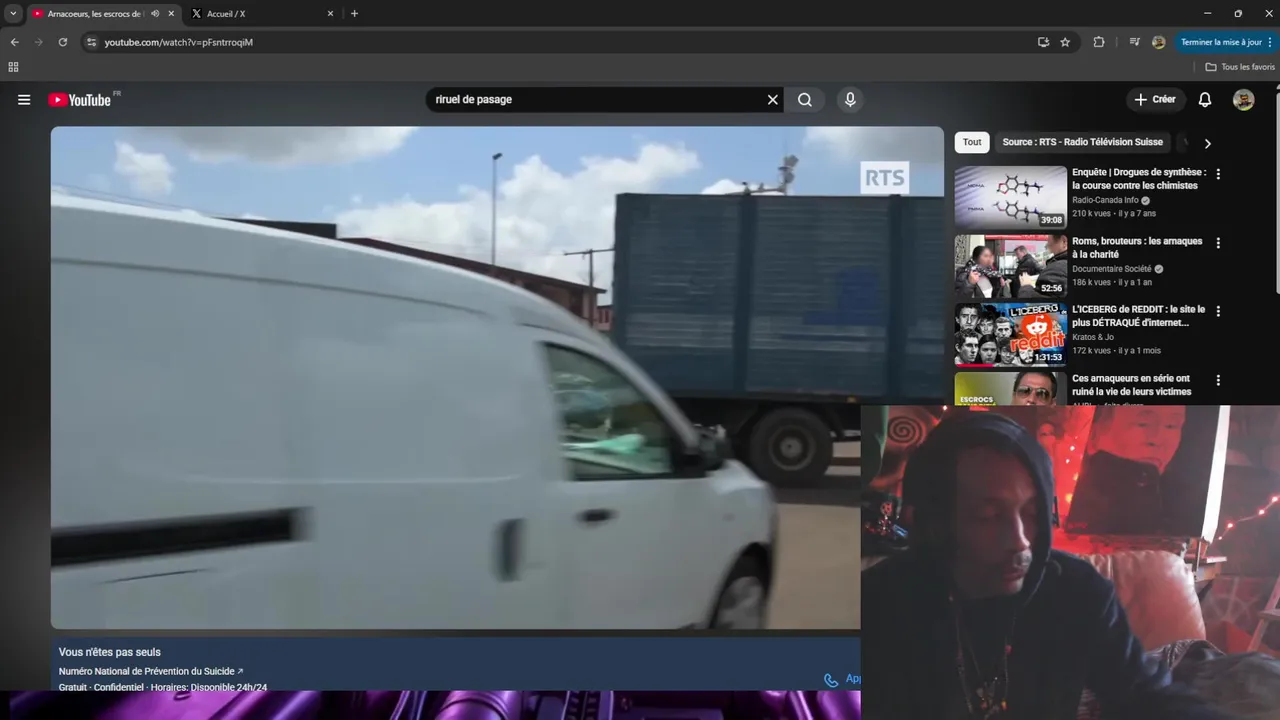Open the YouTube hamburger guide menu
This screenshot has width=1280, height=720.
click(24, 100)
